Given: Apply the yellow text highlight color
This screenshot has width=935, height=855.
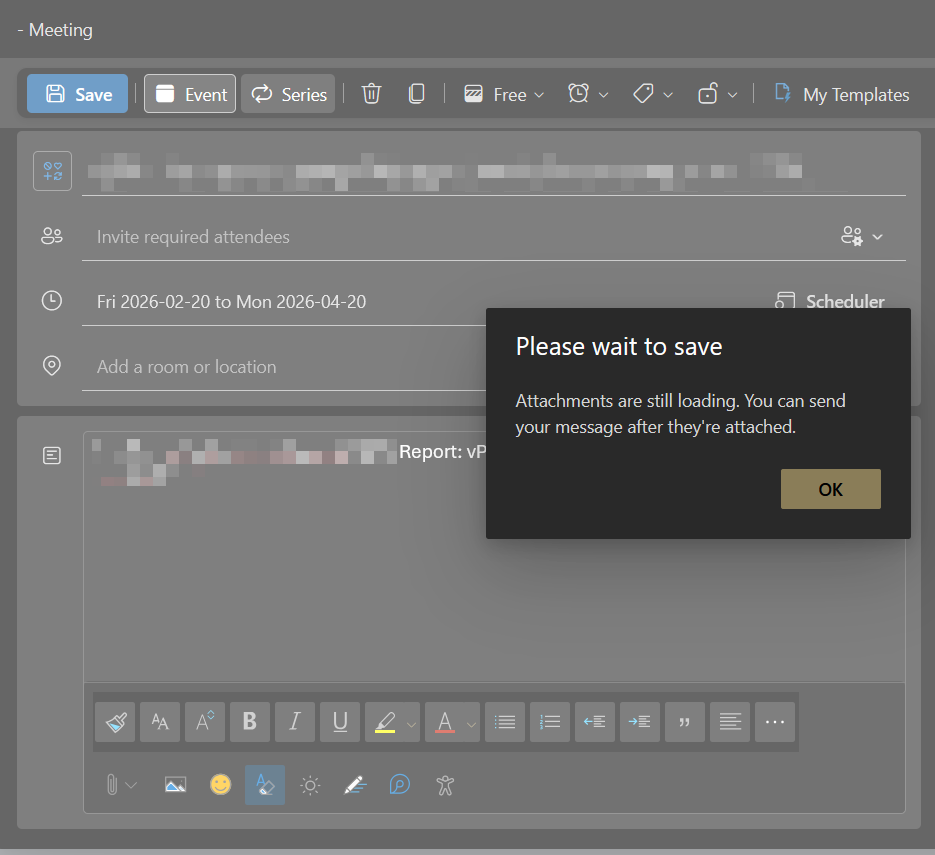Looking at the screenshot, I should [x=384, y=721].
